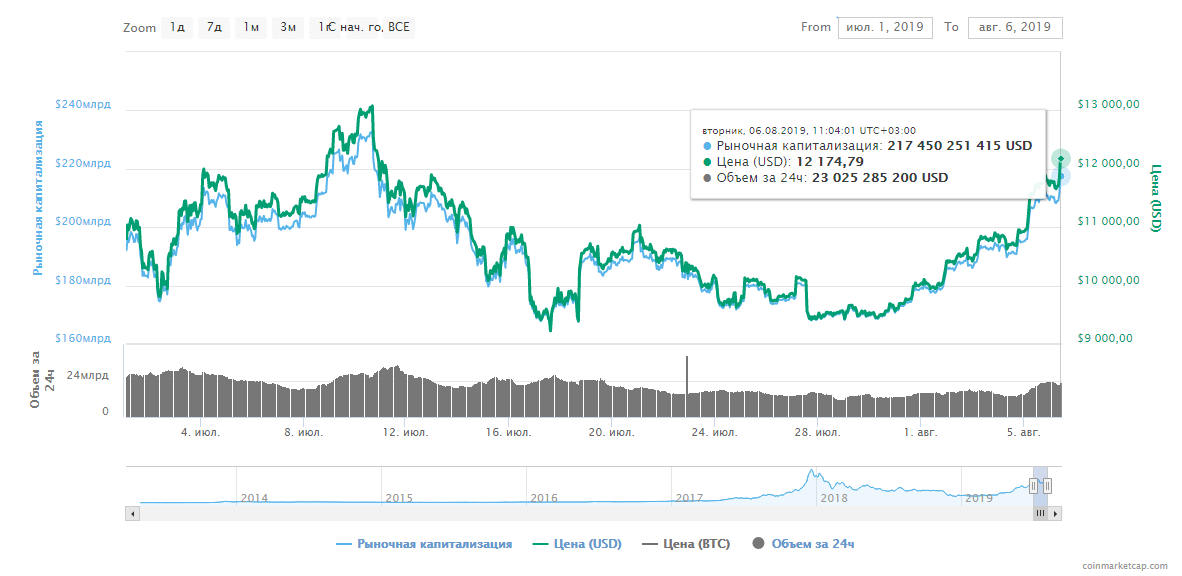
Task: Click the navigator right range handle
Action: pos(1048,486)
